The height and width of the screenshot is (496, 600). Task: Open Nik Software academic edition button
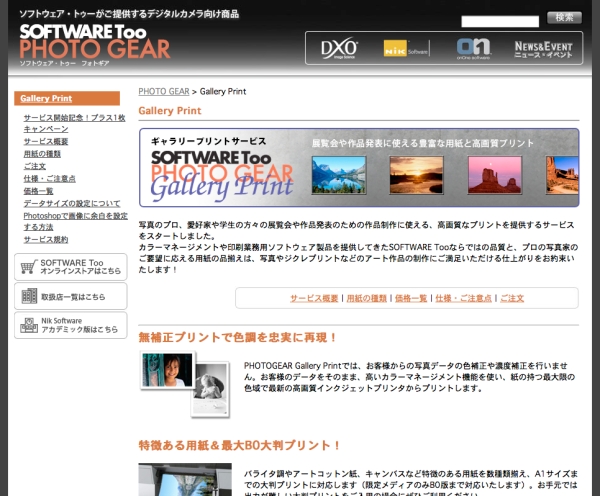(70, 325)
